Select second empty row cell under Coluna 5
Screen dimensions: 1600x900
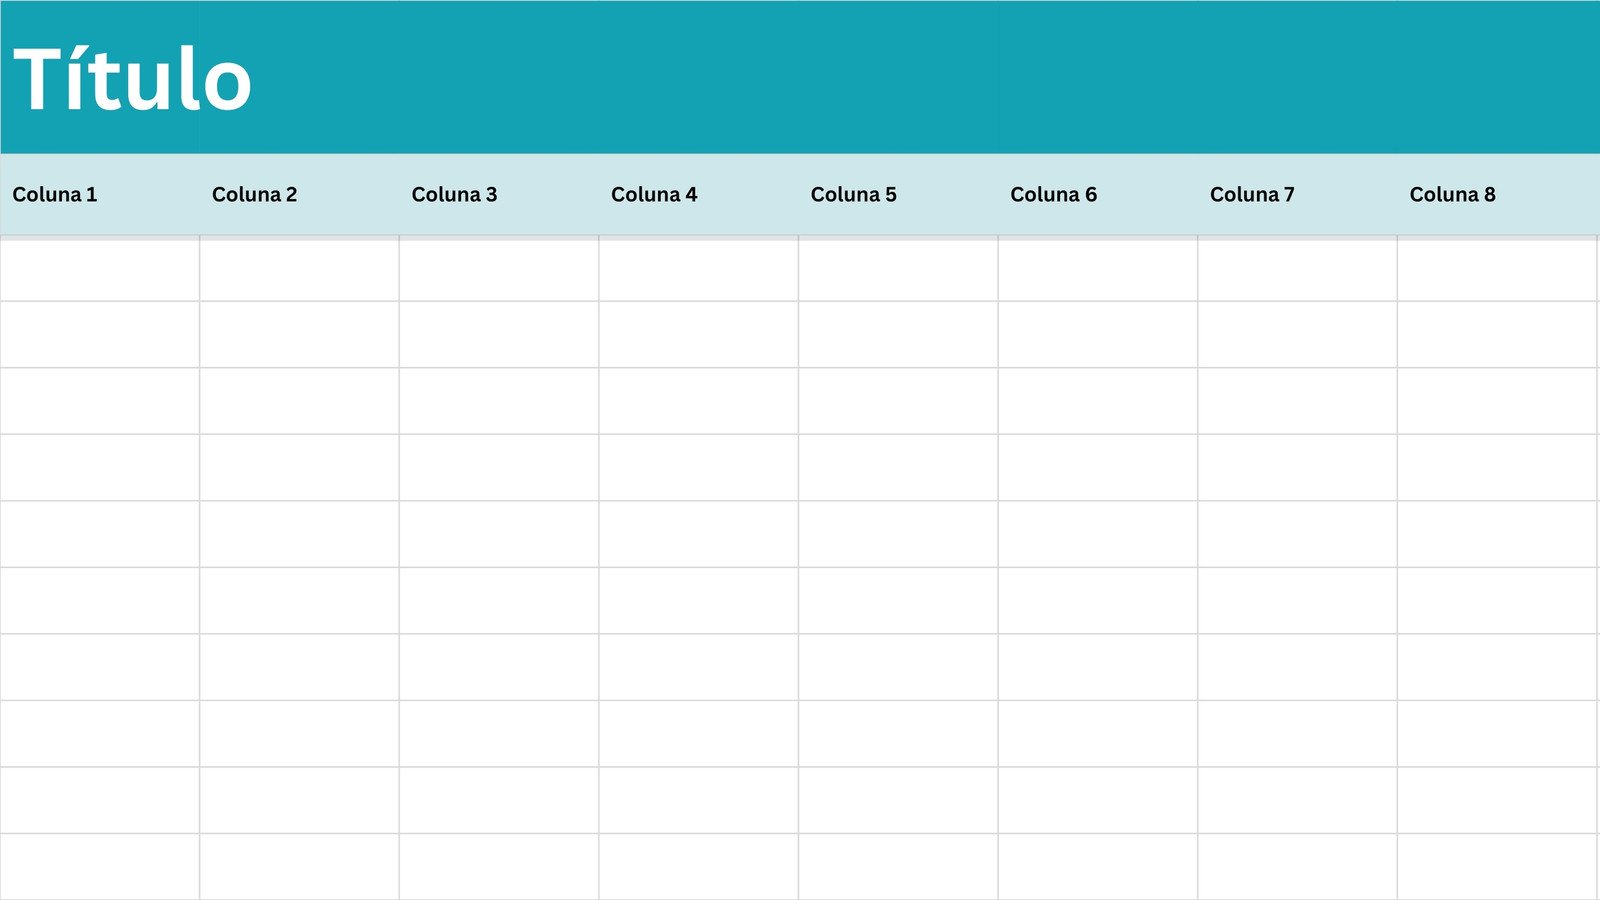tap(898, 335)
